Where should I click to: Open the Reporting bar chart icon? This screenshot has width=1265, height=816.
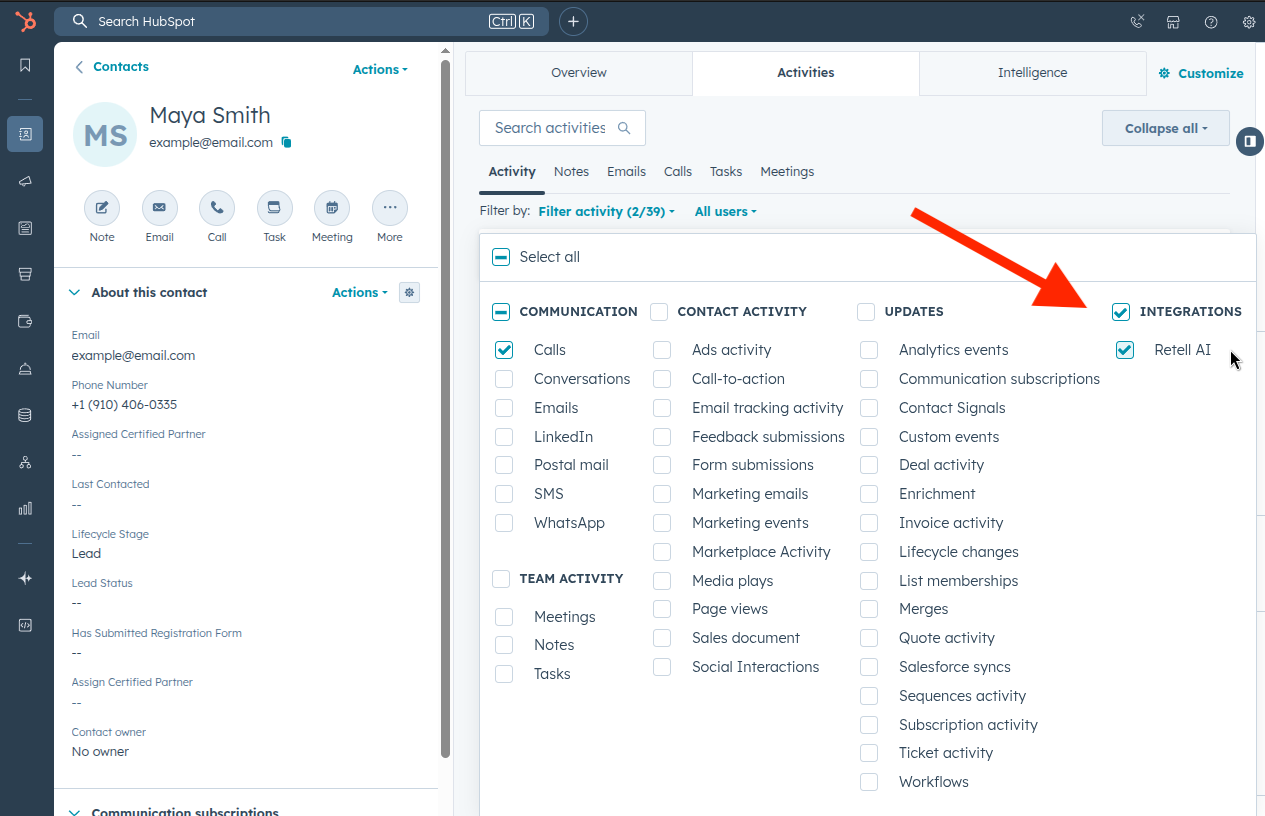pyautogui.click(x=25, y=508)
